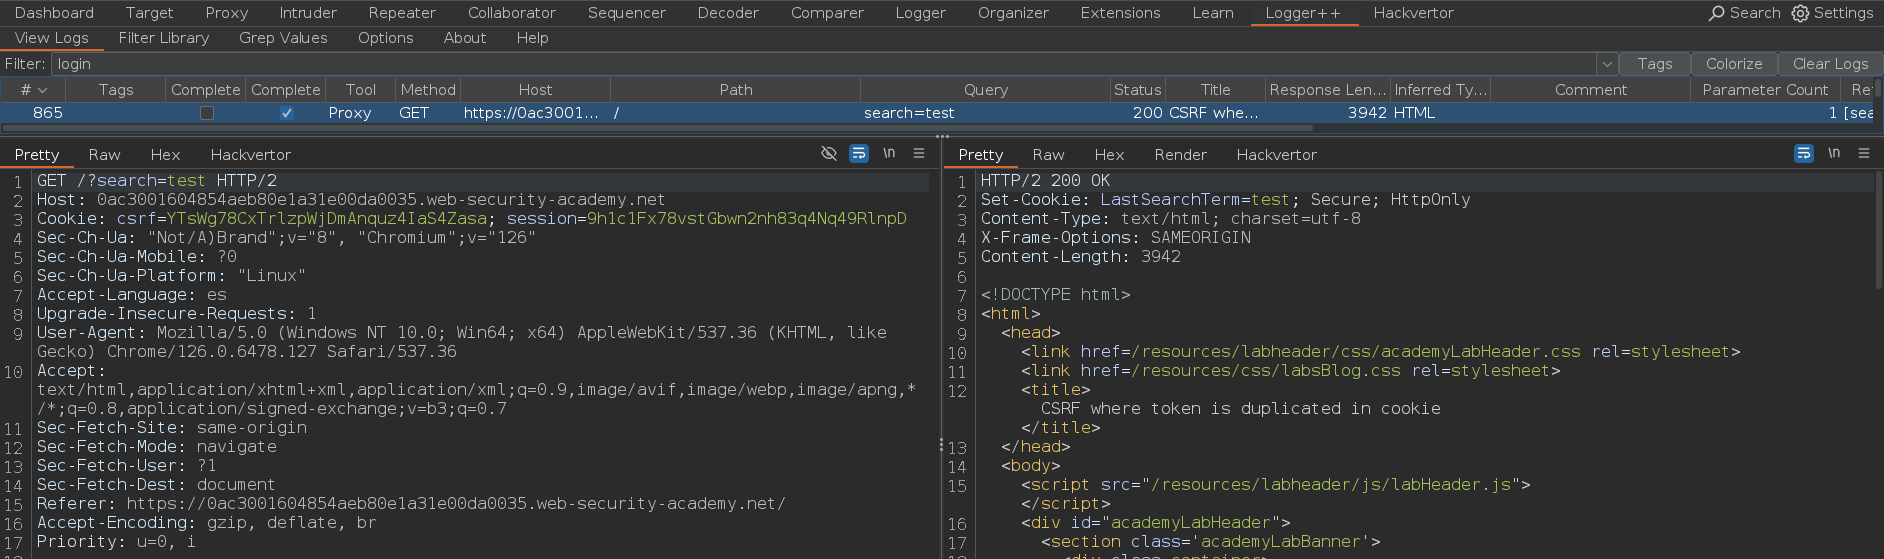Go to the Decoder tab
1884x559 pixels.
click(x=728, y=13)
